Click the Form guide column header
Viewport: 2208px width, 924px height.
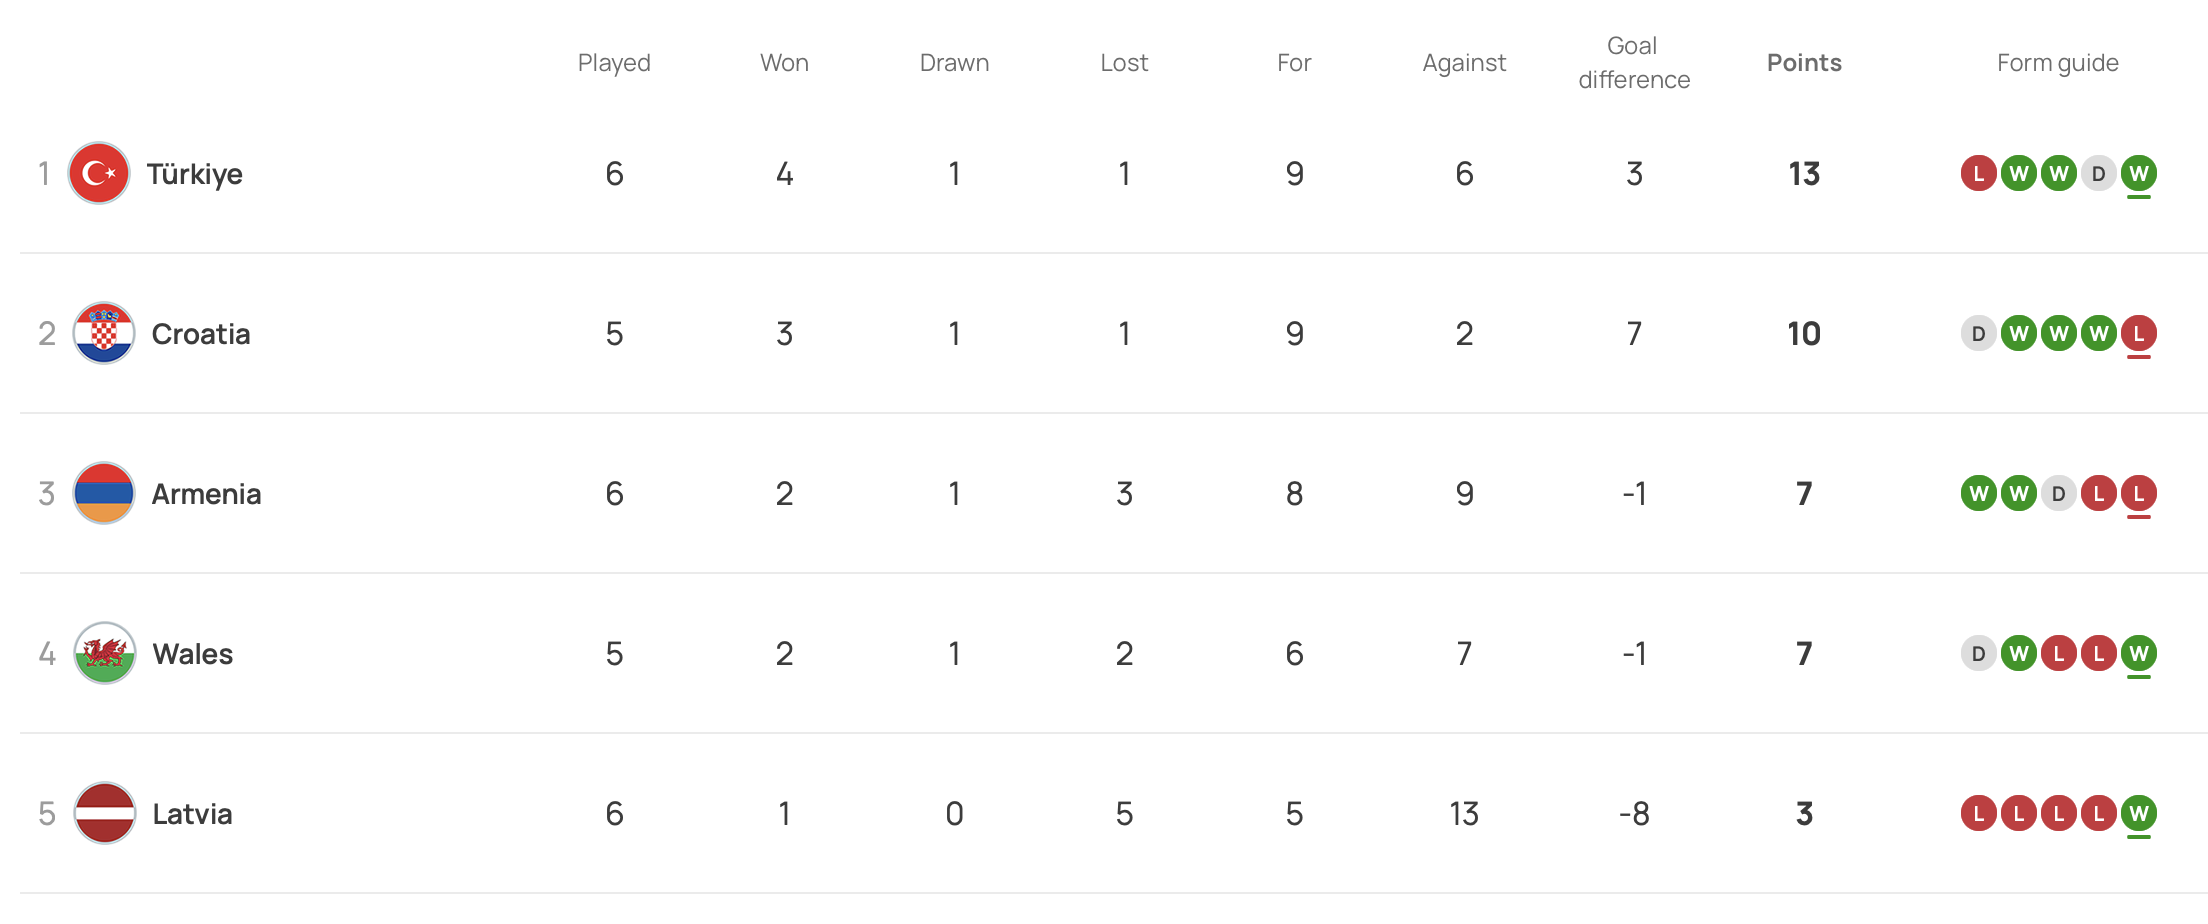[2057, 63]
